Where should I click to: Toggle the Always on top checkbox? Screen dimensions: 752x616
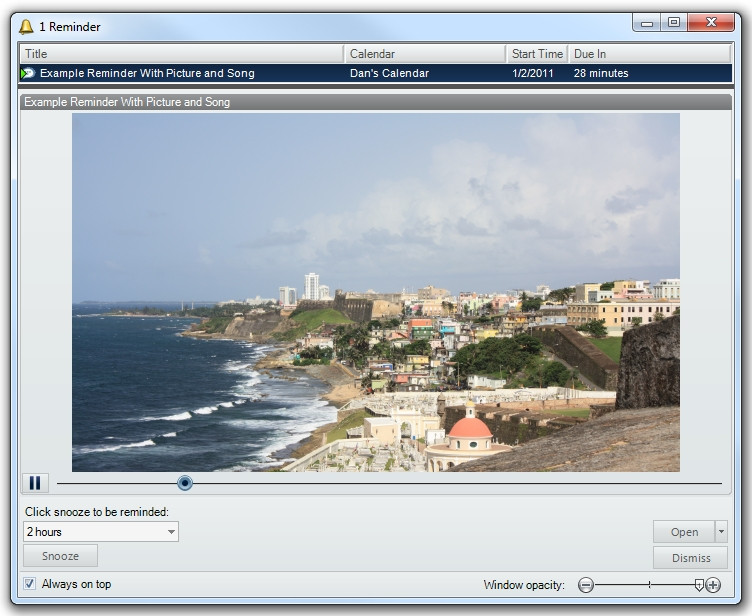coord(30,584)
